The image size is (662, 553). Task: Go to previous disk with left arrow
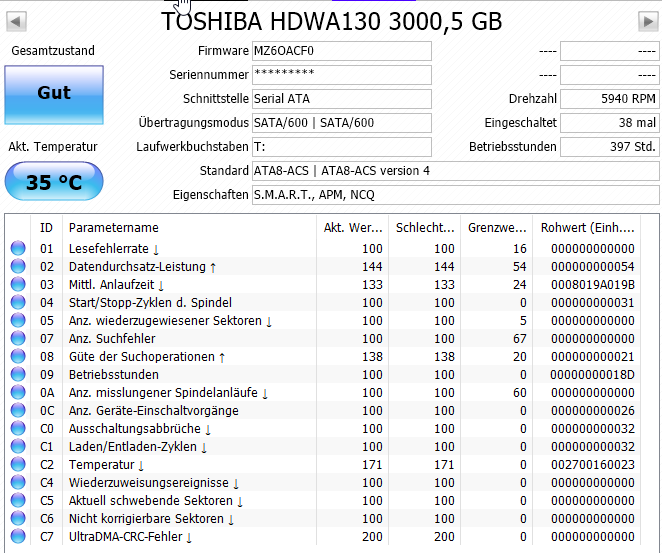pyautogui.click(x=16, y=21)
